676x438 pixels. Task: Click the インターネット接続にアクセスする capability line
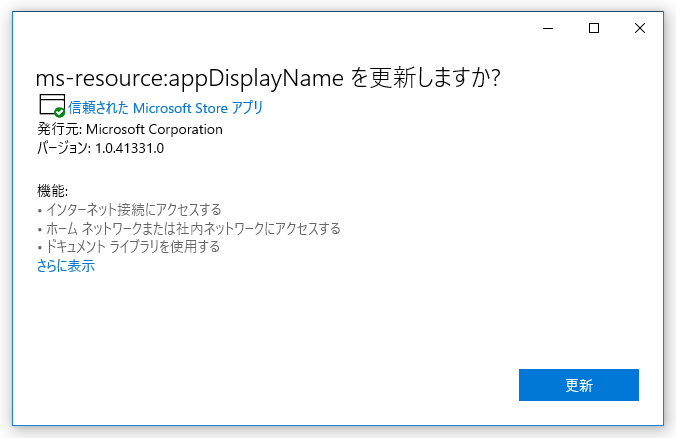[x=129, y=210]
